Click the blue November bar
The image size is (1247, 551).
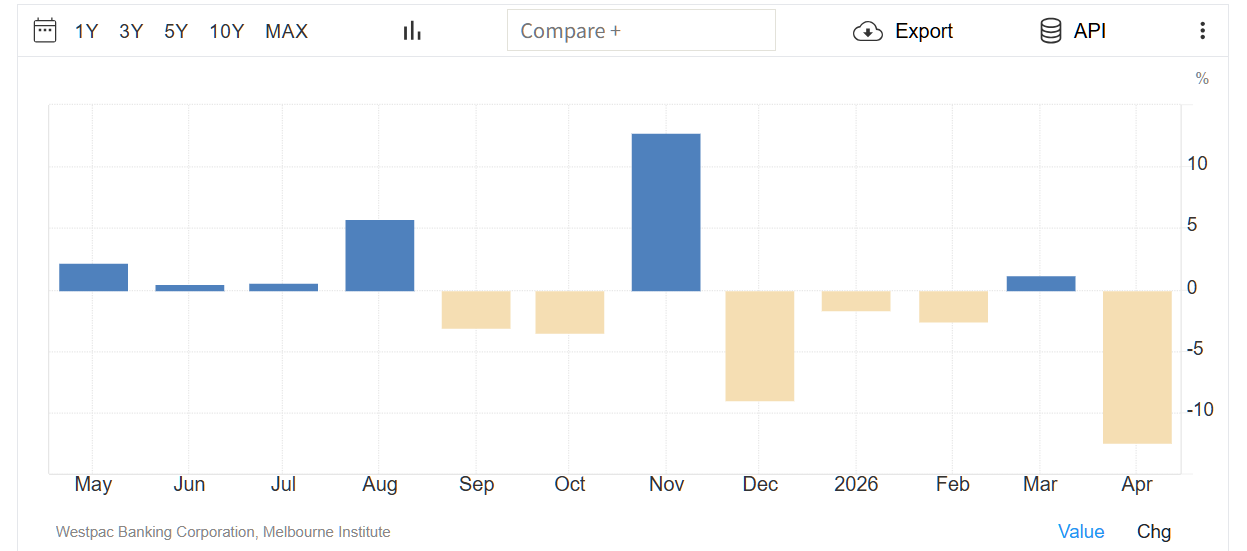coord(666,212)
